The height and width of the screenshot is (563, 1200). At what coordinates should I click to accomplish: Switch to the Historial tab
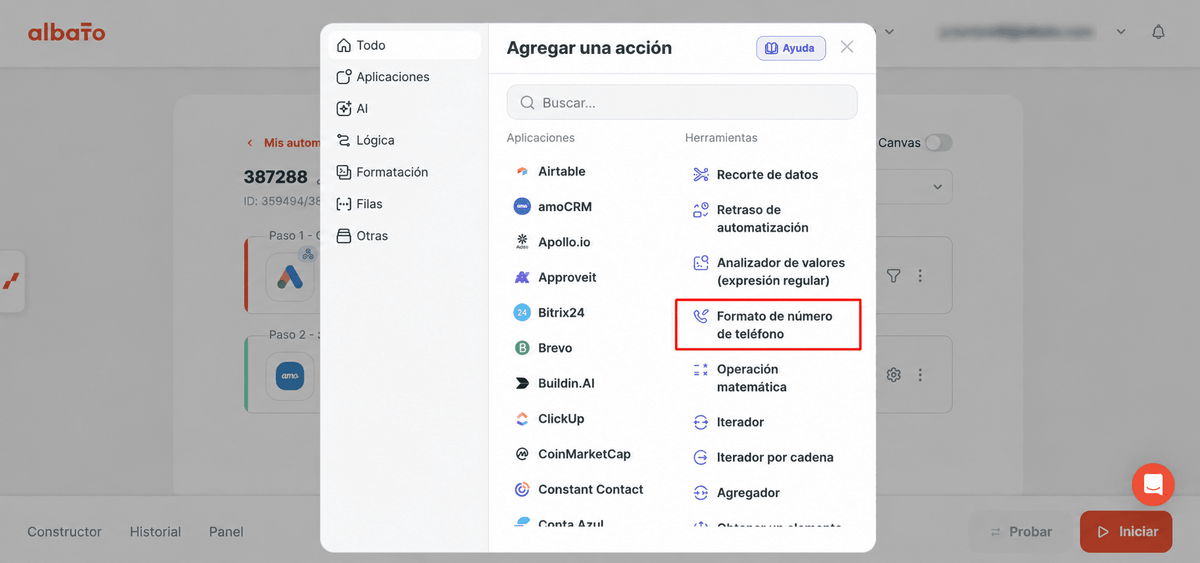(x=155, y=532)
